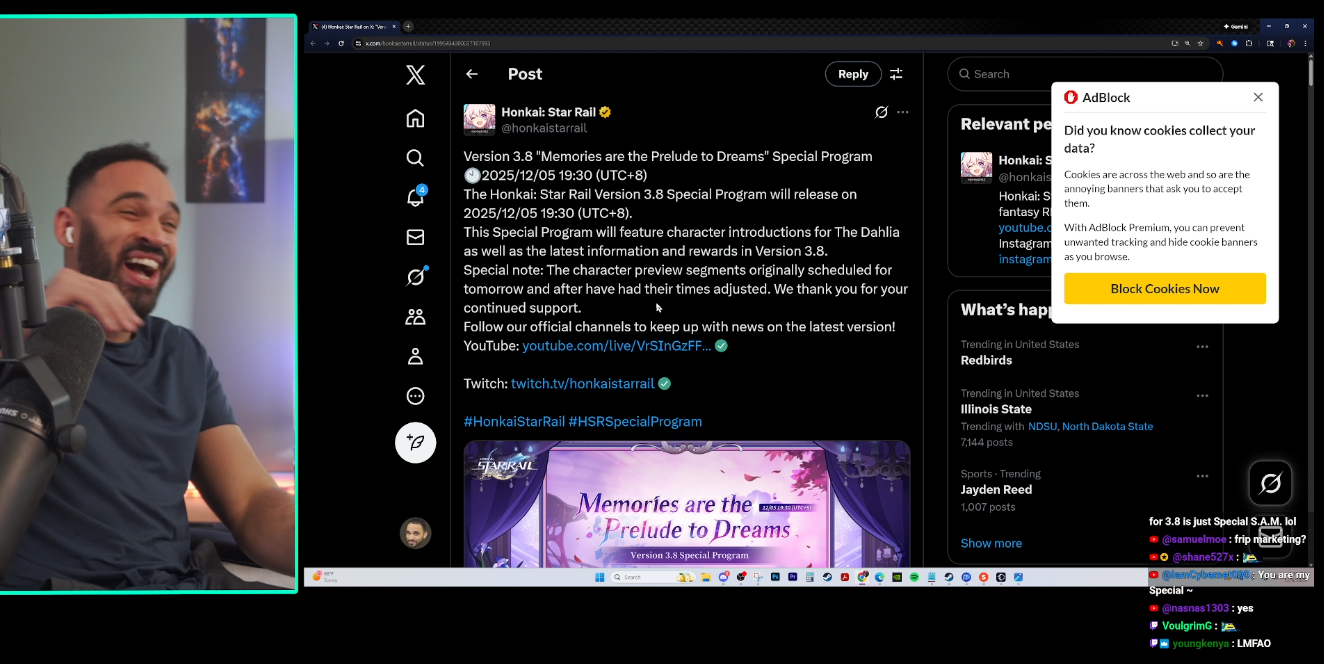
Task: Click Show more under trends
Action: [991, 543]
